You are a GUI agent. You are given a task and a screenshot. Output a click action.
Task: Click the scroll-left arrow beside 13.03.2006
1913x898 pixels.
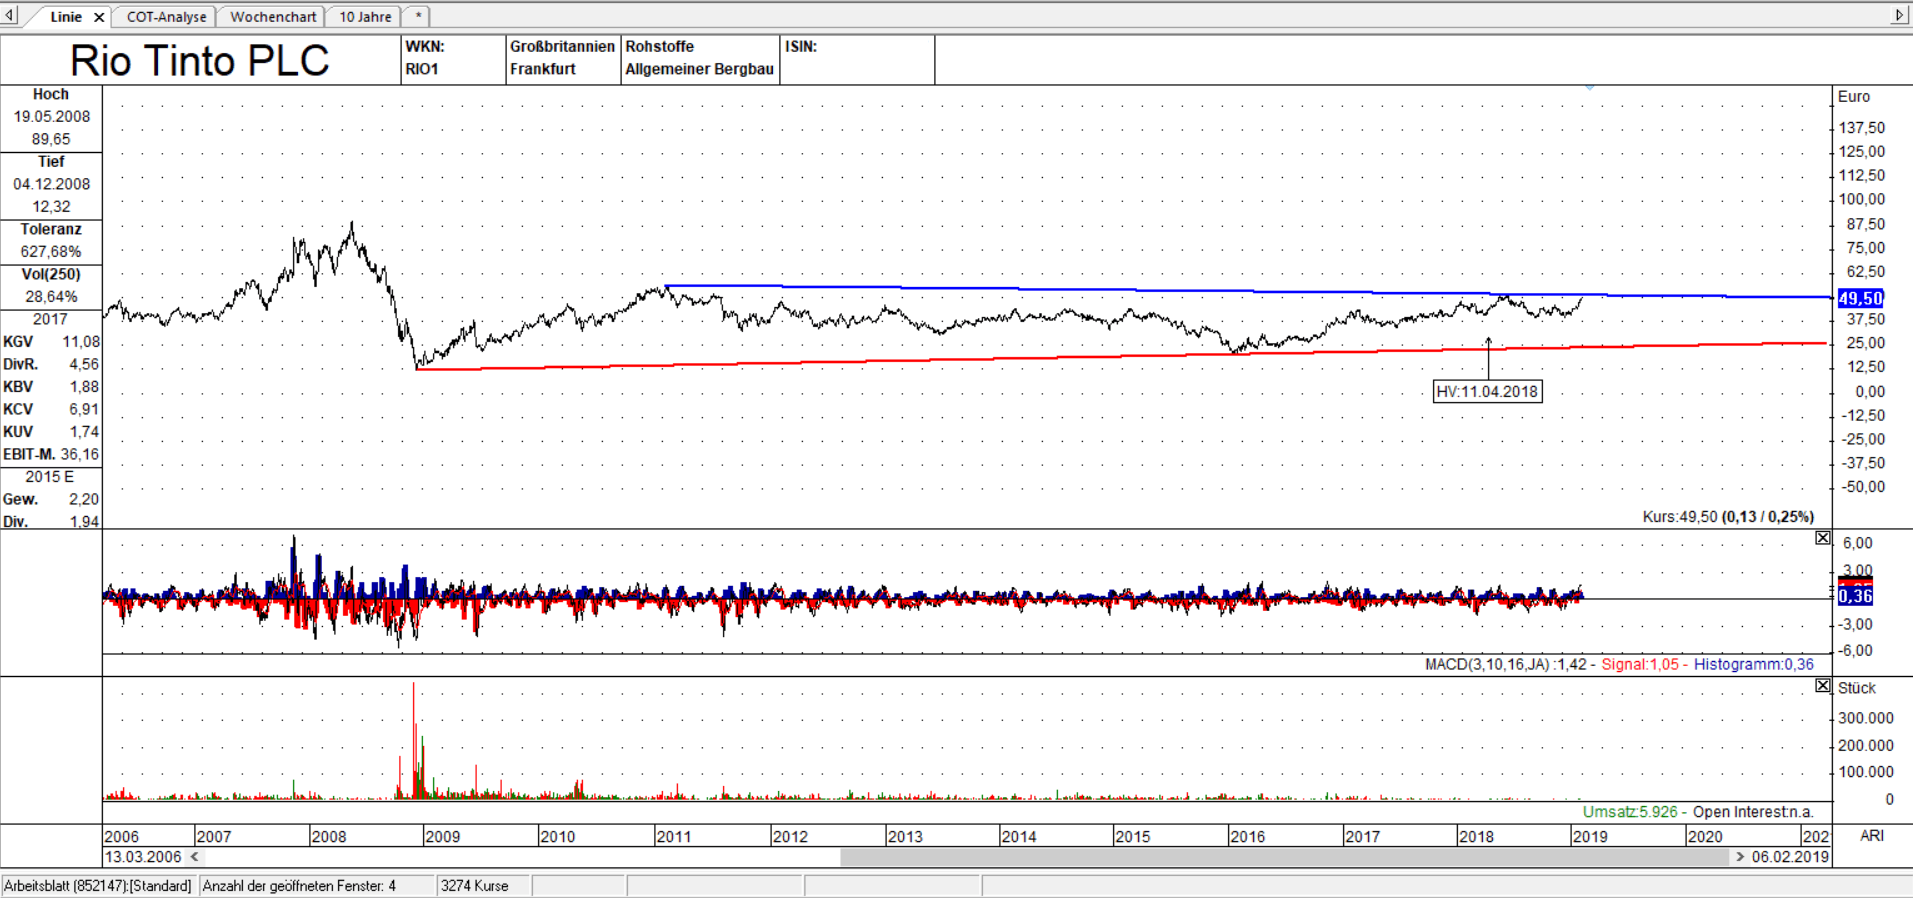195,857
